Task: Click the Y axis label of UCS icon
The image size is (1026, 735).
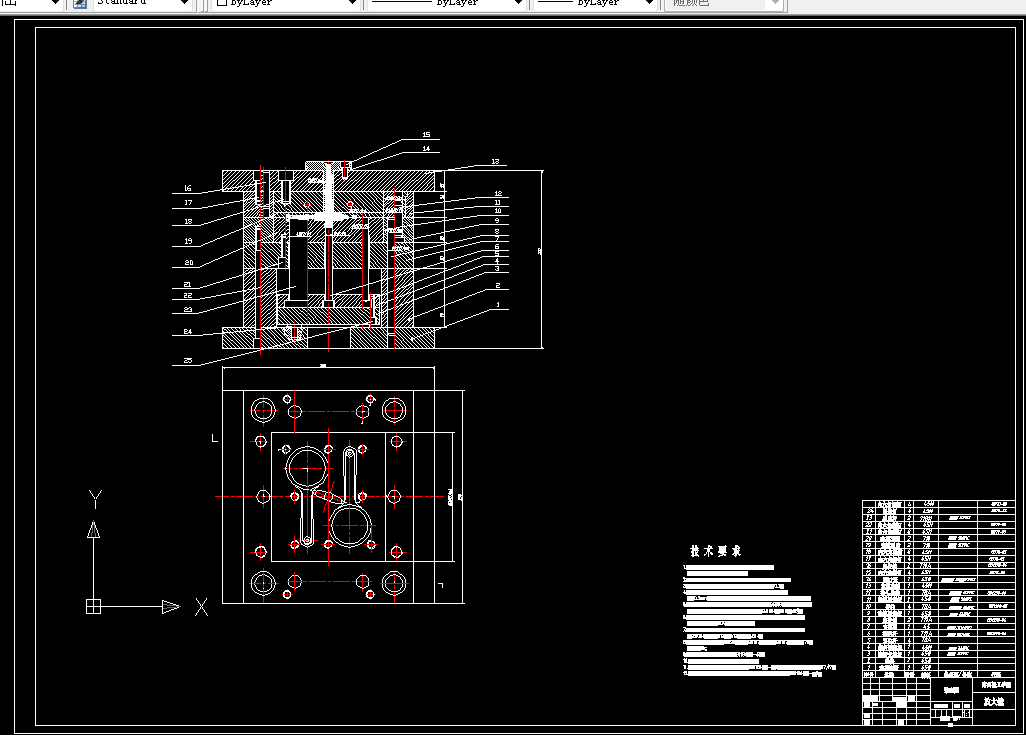Action: pos(96,499)
